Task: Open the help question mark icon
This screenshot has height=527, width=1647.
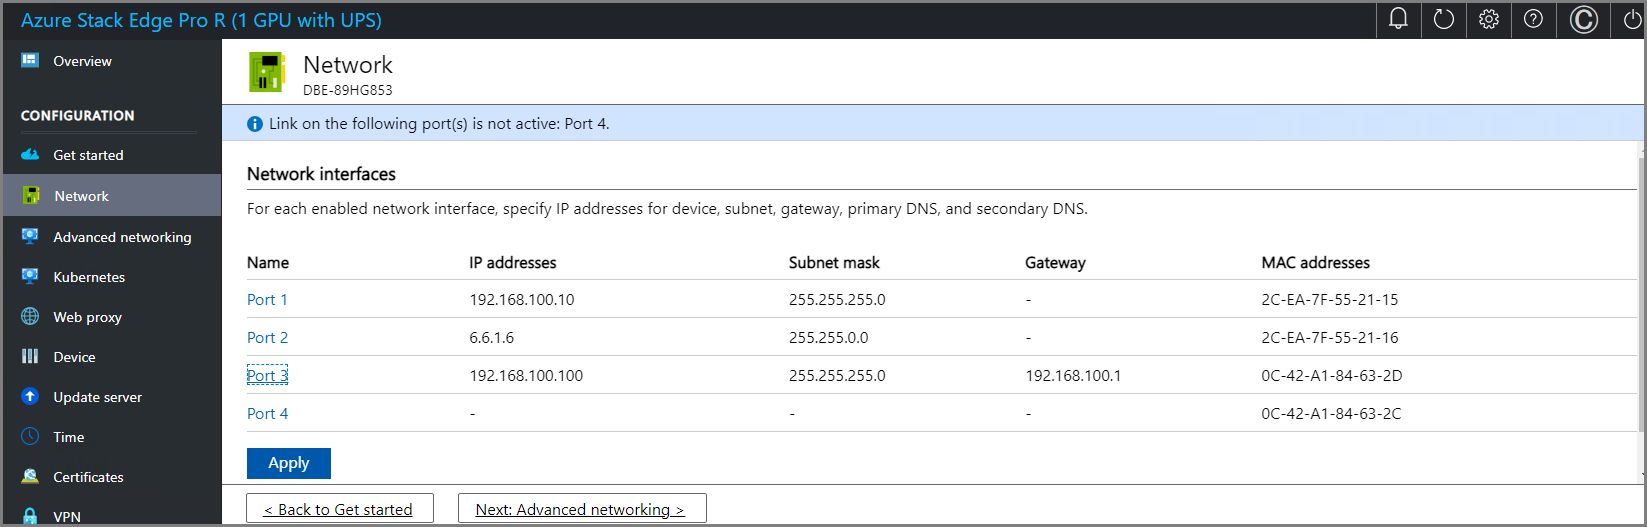Action: coord(1533,19)
